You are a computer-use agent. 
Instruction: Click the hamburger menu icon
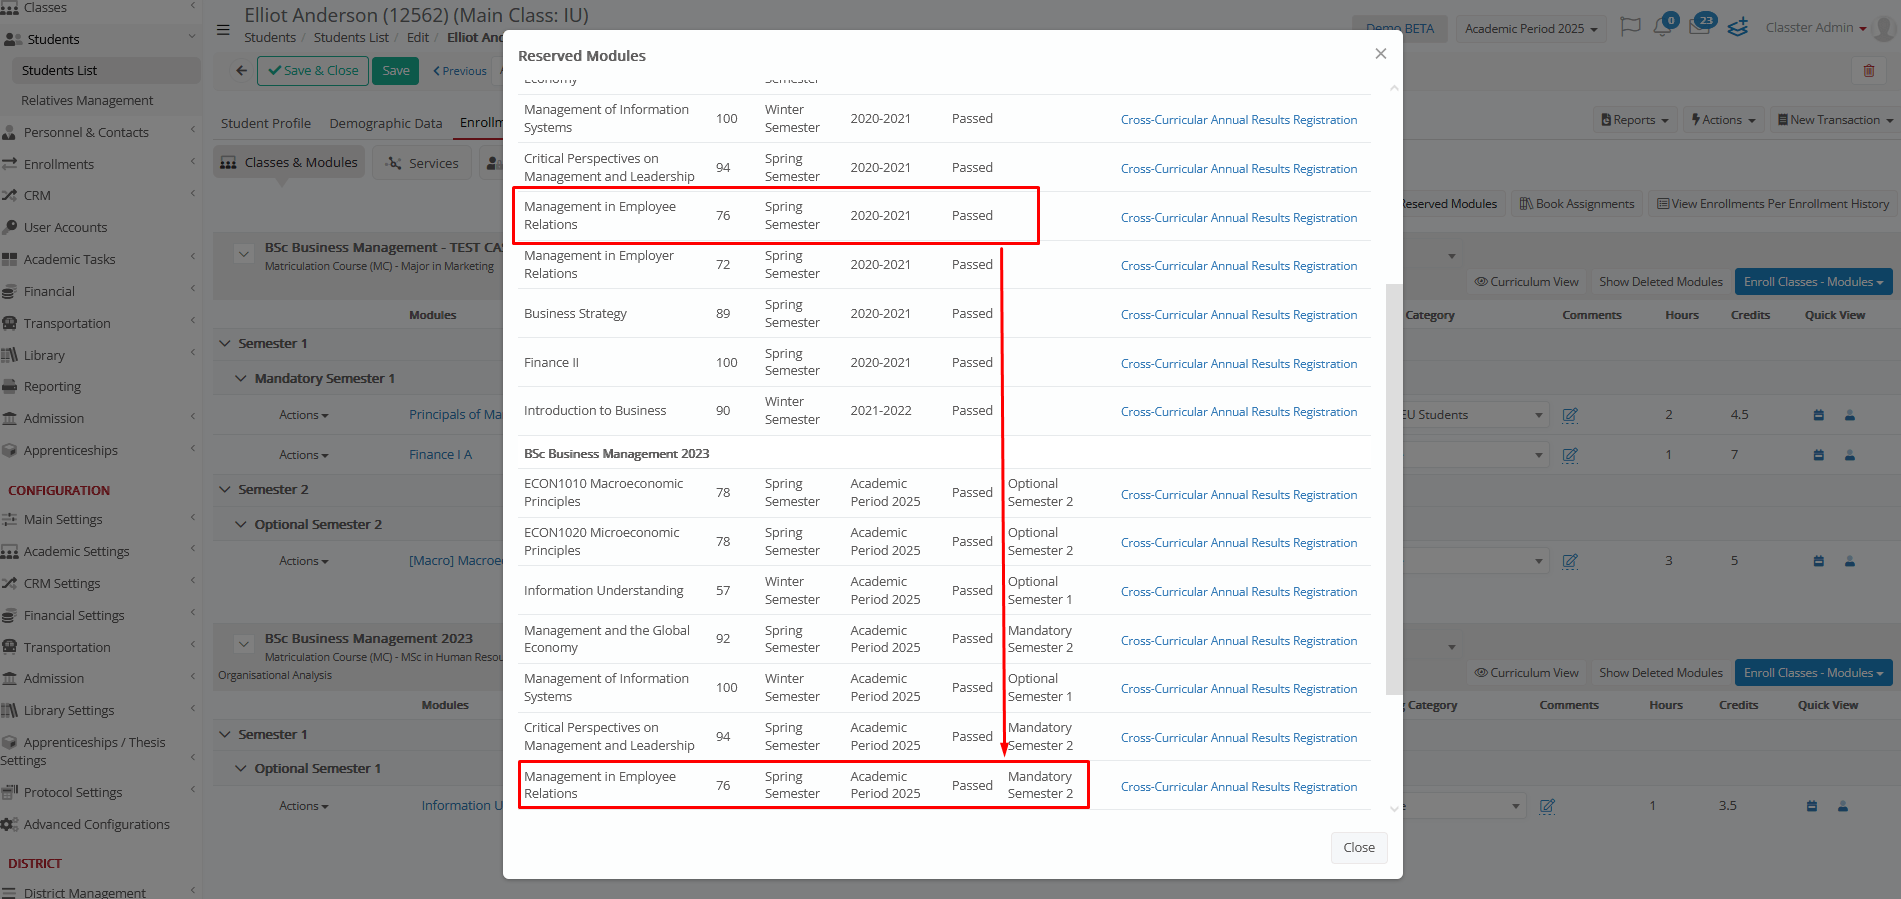[223, 29]
